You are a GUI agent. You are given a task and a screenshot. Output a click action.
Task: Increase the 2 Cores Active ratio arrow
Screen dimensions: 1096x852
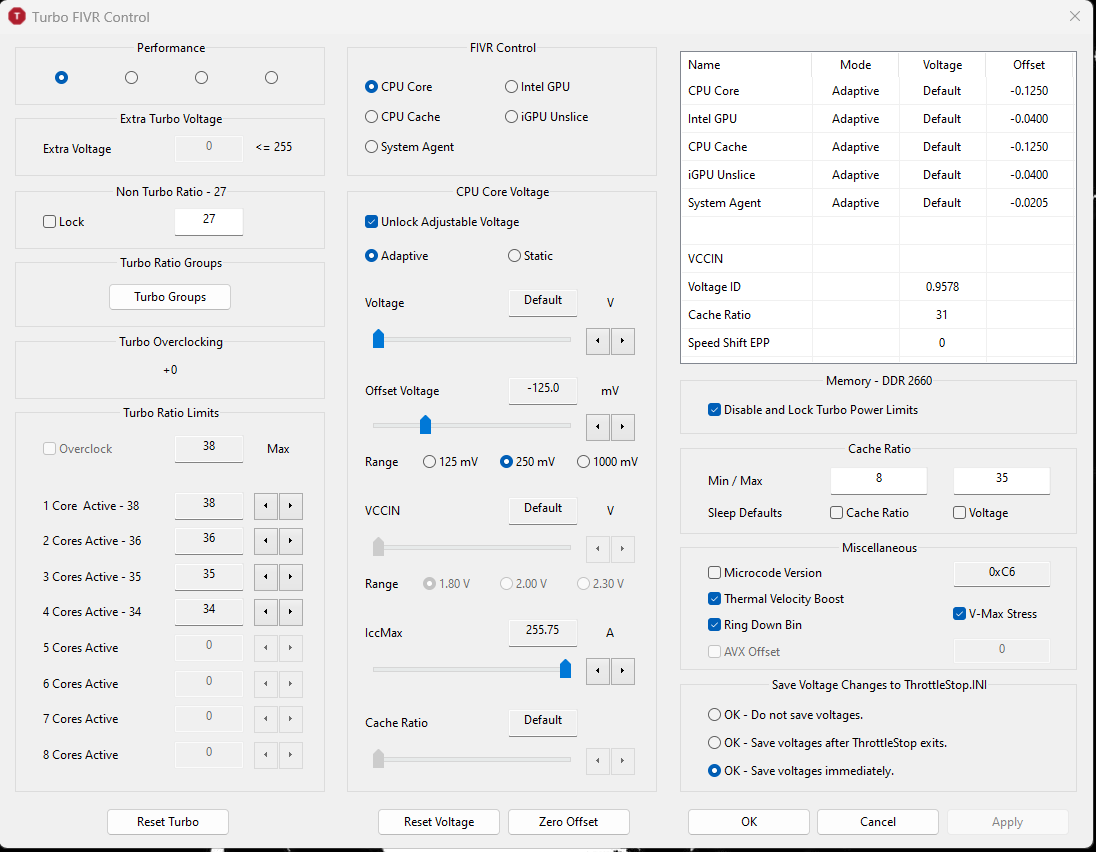point(291,541)
